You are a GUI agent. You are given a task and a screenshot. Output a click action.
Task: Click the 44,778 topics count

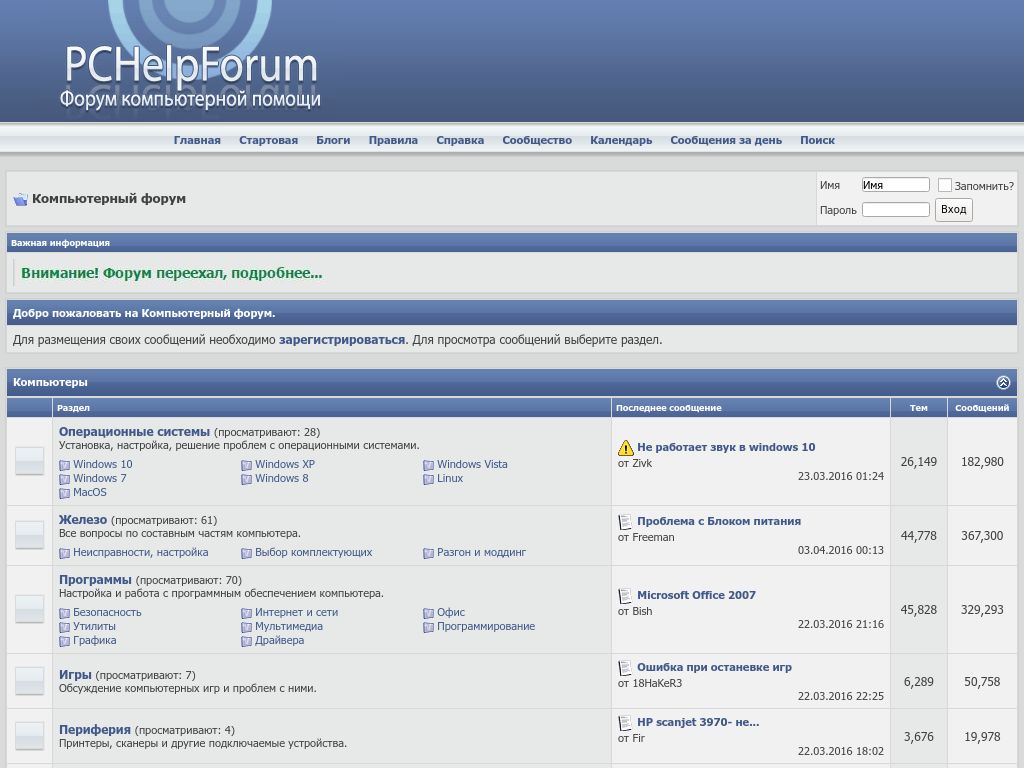[x=919, y=536]
